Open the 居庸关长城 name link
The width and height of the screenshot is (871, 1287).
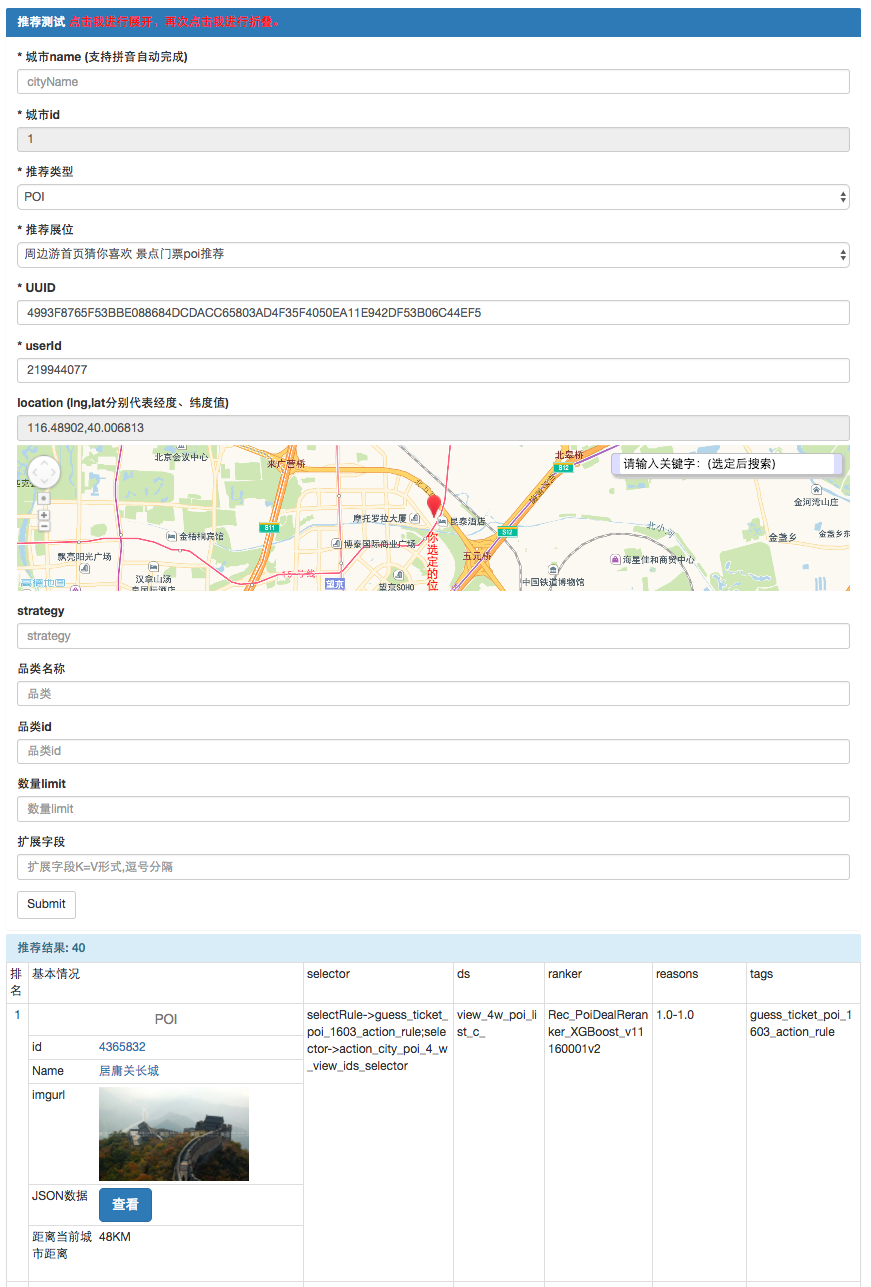[x=129, y=1071]
